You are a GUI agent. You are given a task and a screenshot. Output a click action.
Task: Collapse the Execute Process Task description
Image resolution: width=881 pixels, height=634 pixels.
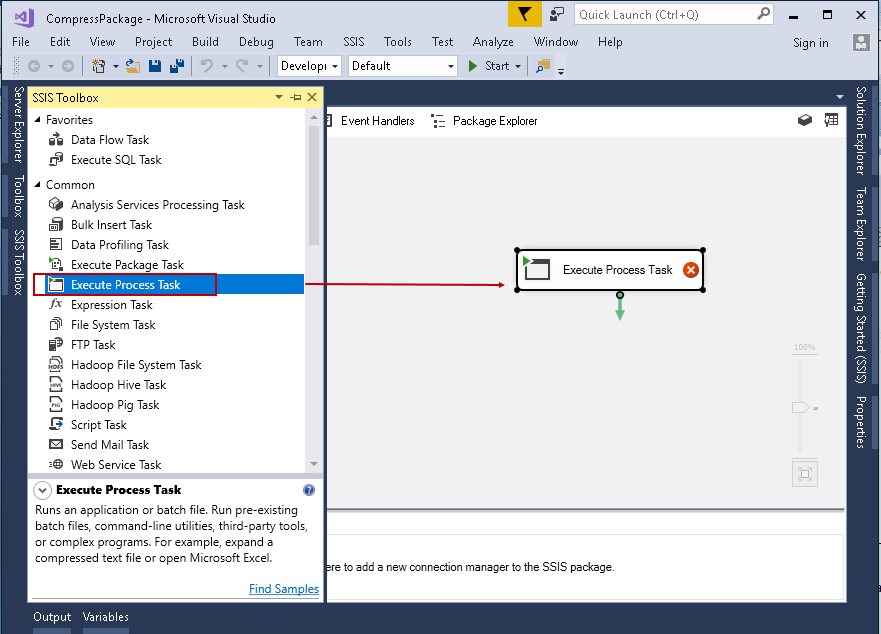click(42, 490)
